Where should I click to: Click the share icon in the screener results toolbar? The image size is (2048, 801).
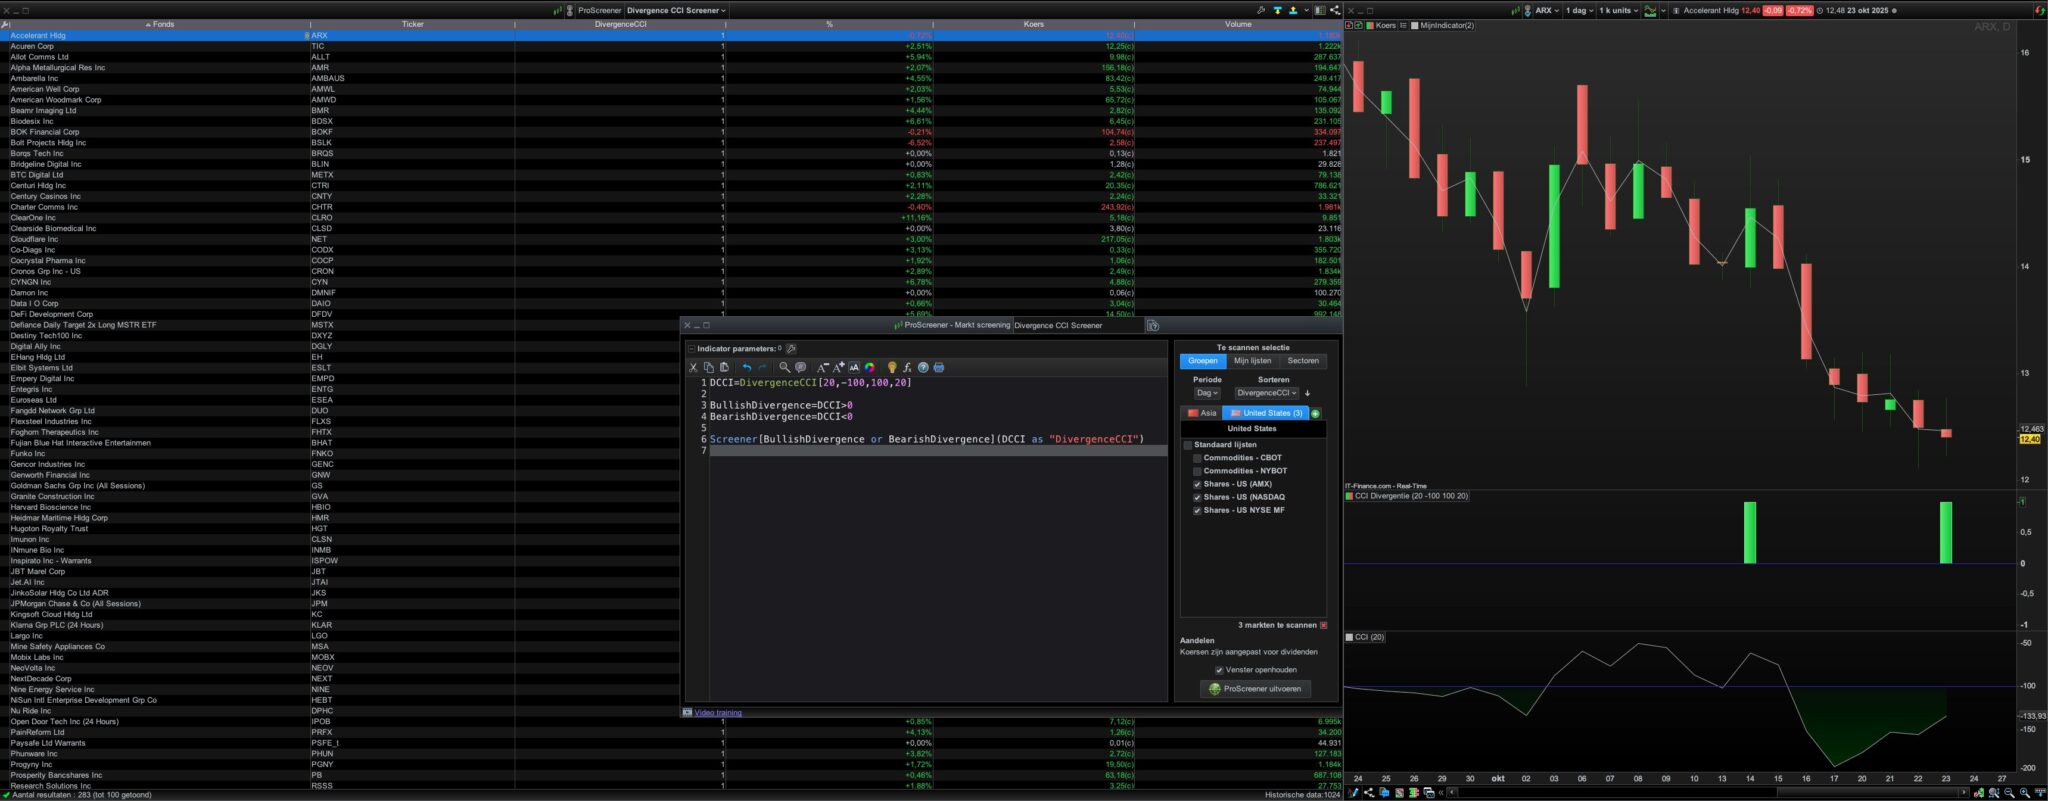coord(1334,10)
